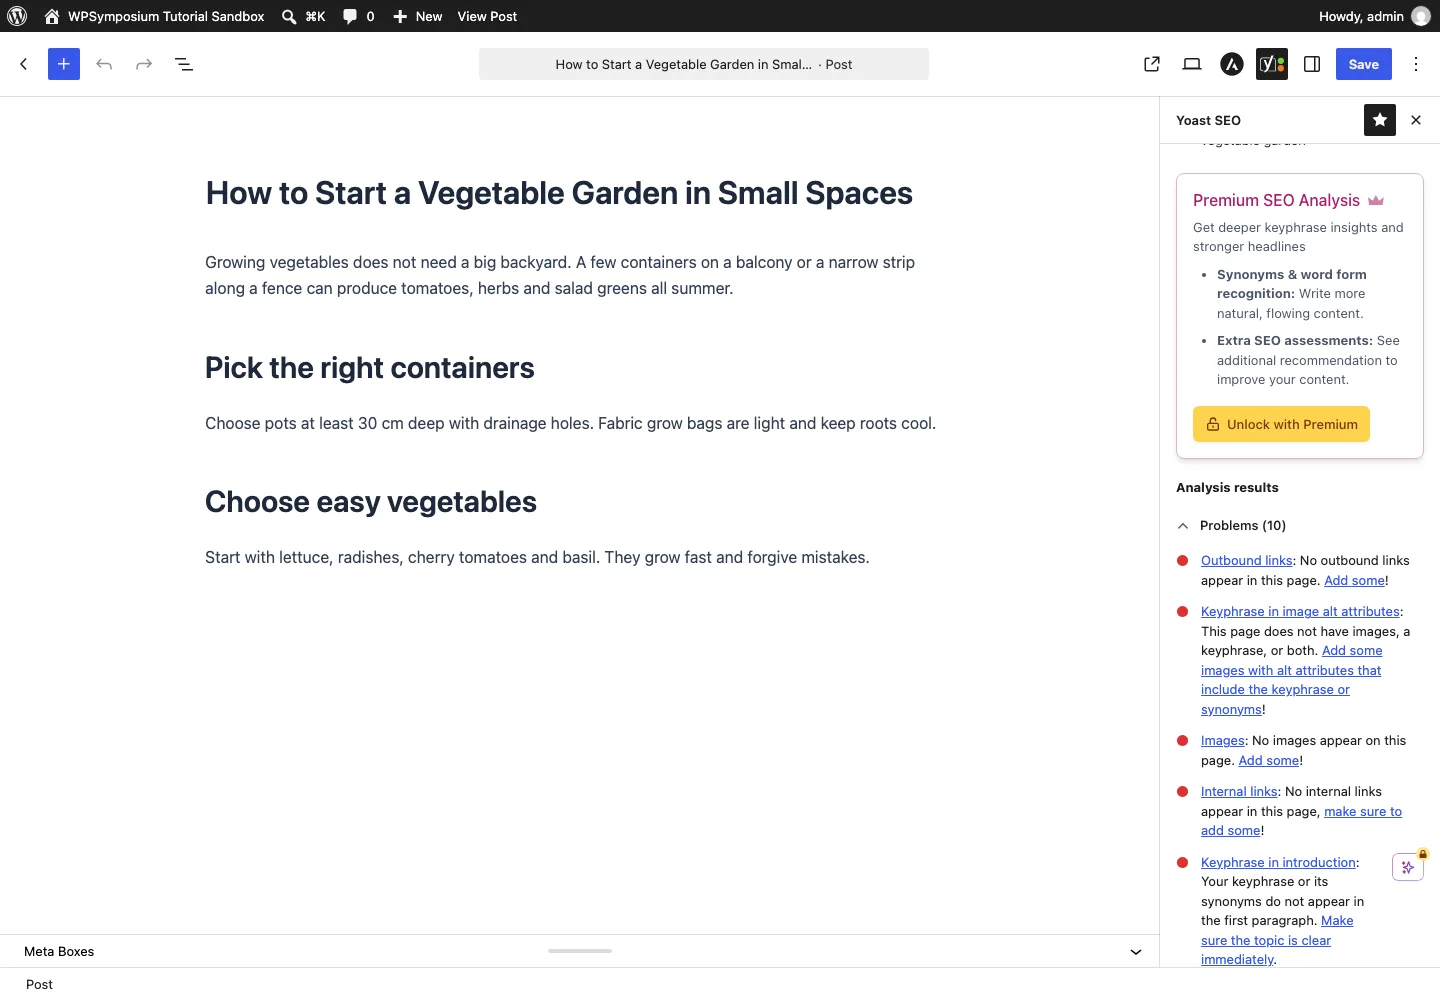Click Add some link for images
Image resolution: width=1440 pixels, height=1000 pixels.
[1269, 761]
